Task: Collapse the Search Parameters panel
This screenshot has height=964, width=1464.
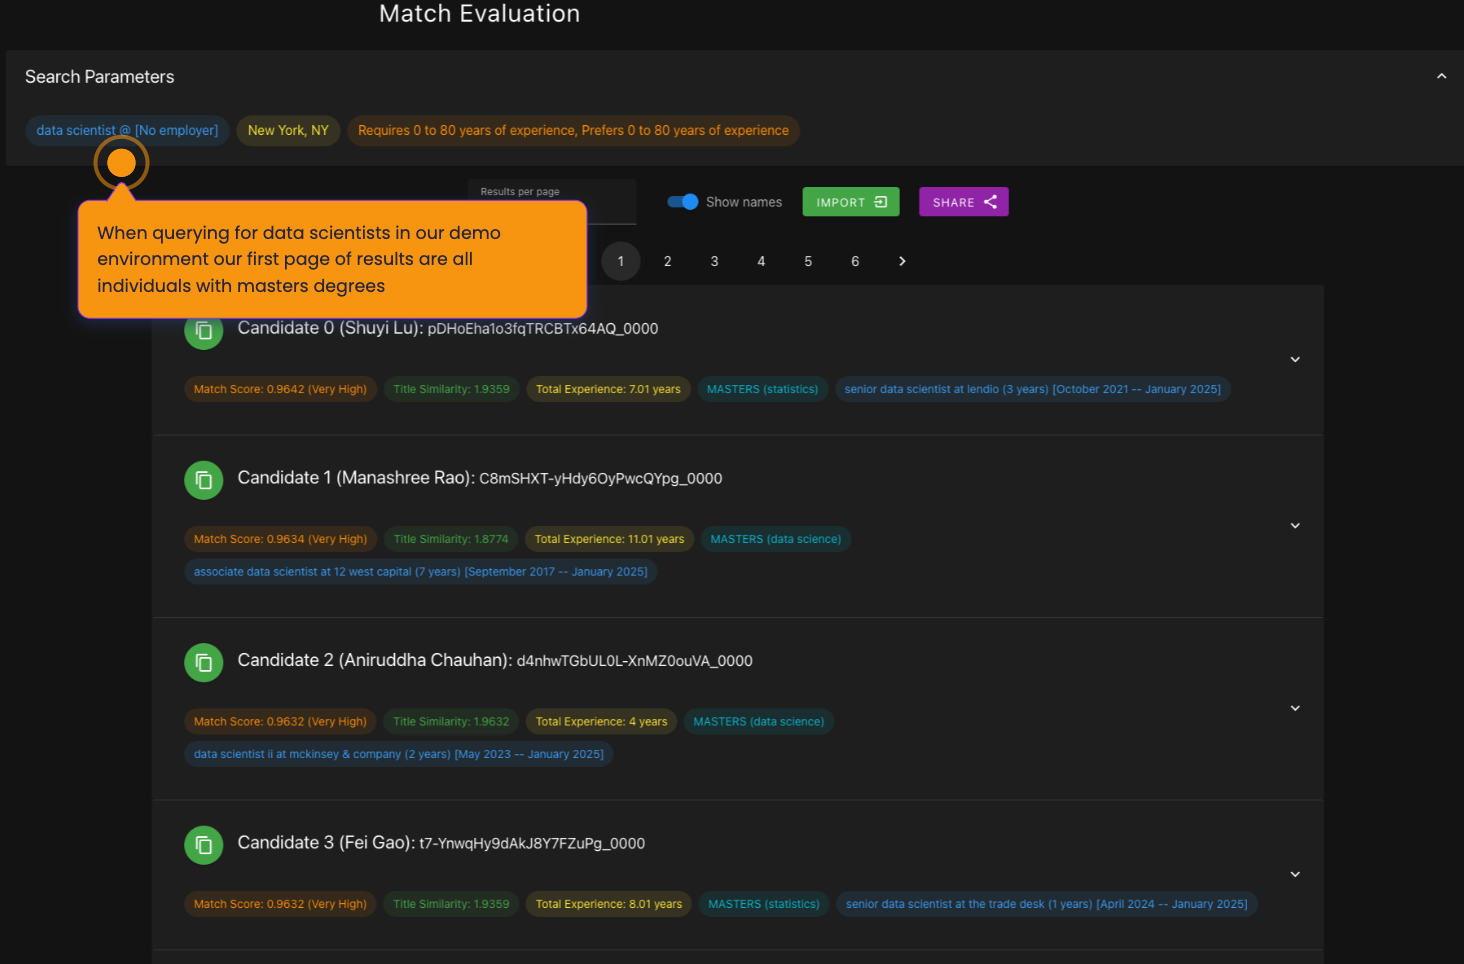Action: (x=1441, y=77)
